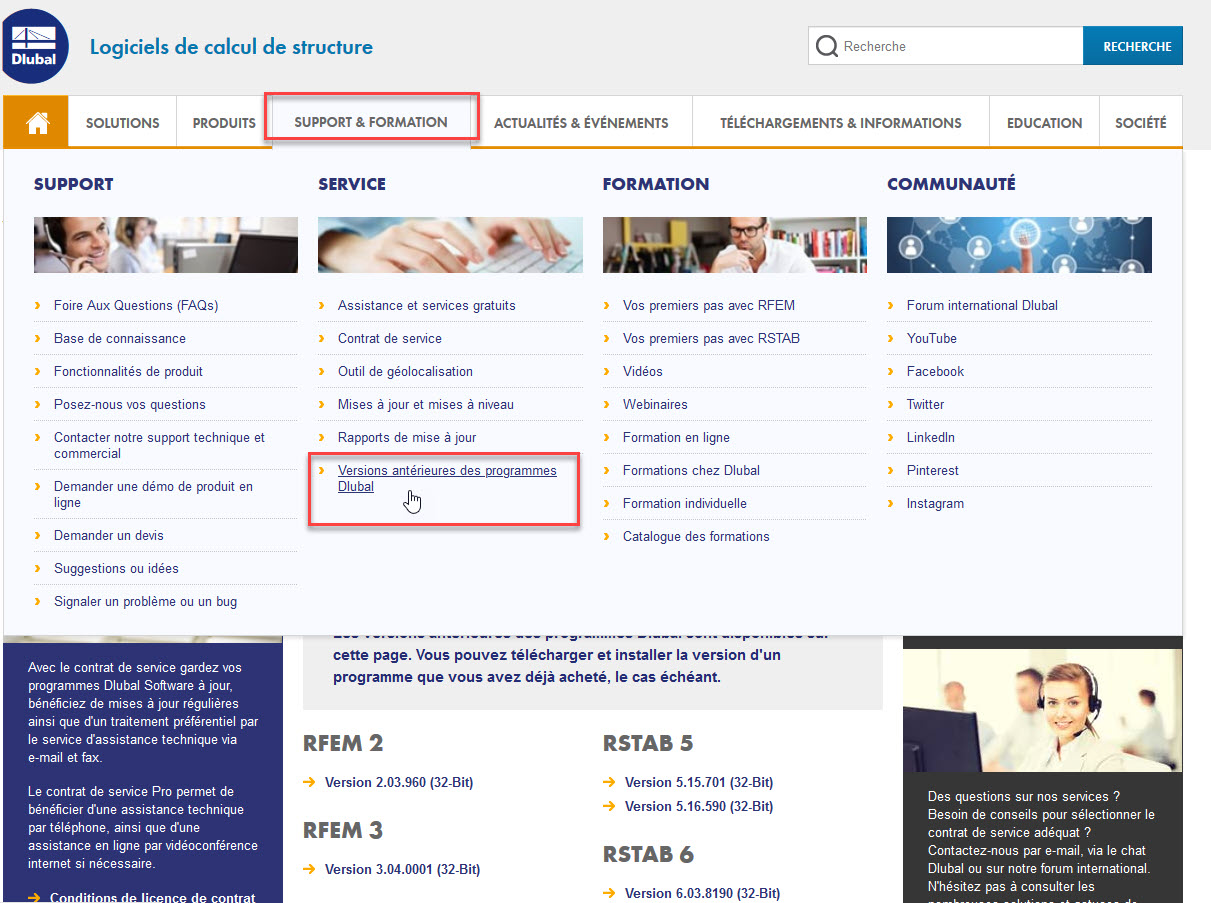The image size is (1211, 903).
Task: Click the magnifying glass search icon
Action: coord(827,45)
